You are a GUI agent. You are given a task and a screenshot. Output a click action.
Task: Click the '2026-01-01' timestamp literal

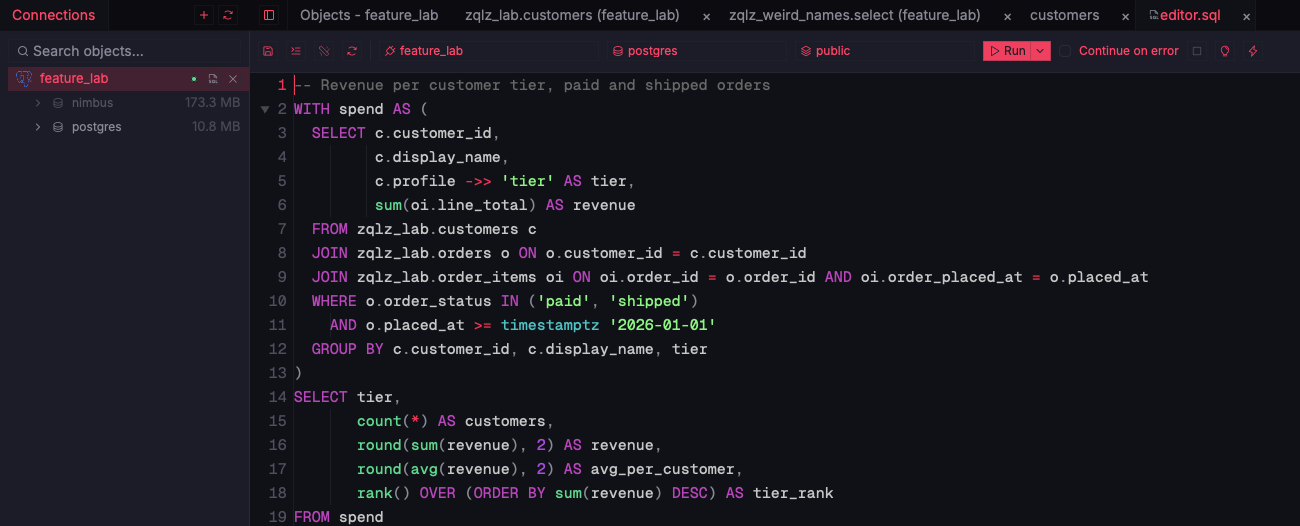tap(663, 325)
